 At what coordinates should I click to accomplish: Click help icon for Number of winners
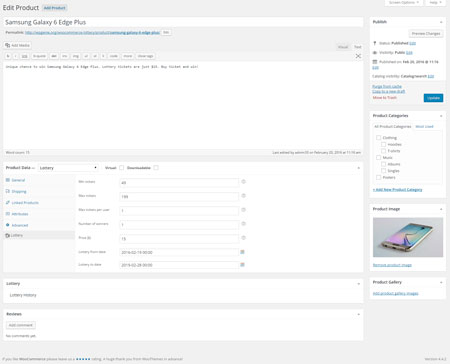click(243, 224)
